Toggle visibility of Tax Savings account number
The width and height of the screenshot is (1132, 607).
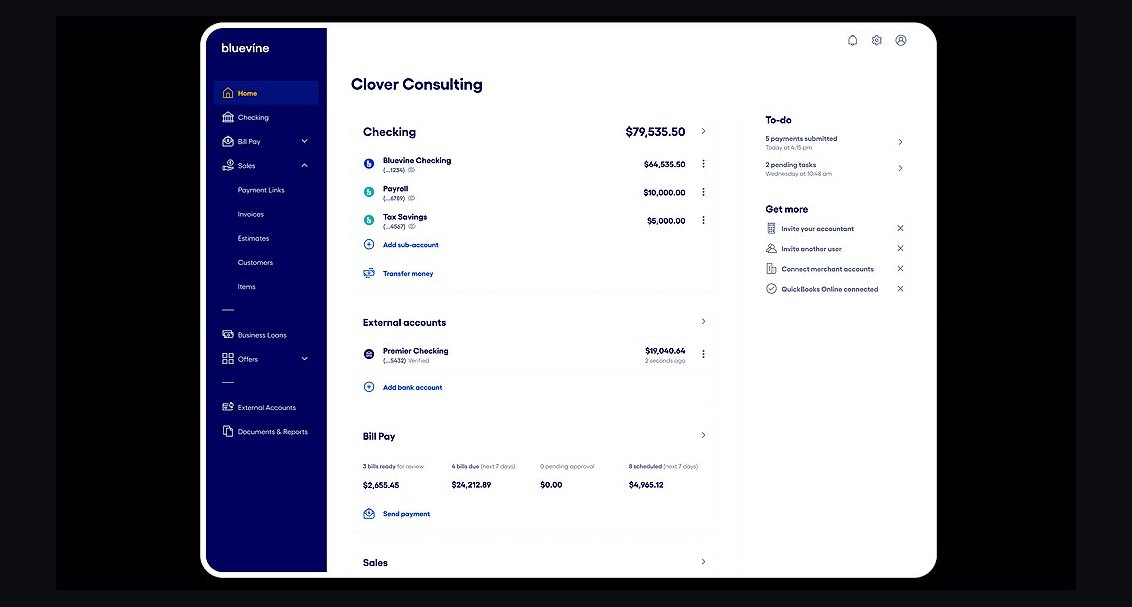pyautogui.click(x=412, y=227)
